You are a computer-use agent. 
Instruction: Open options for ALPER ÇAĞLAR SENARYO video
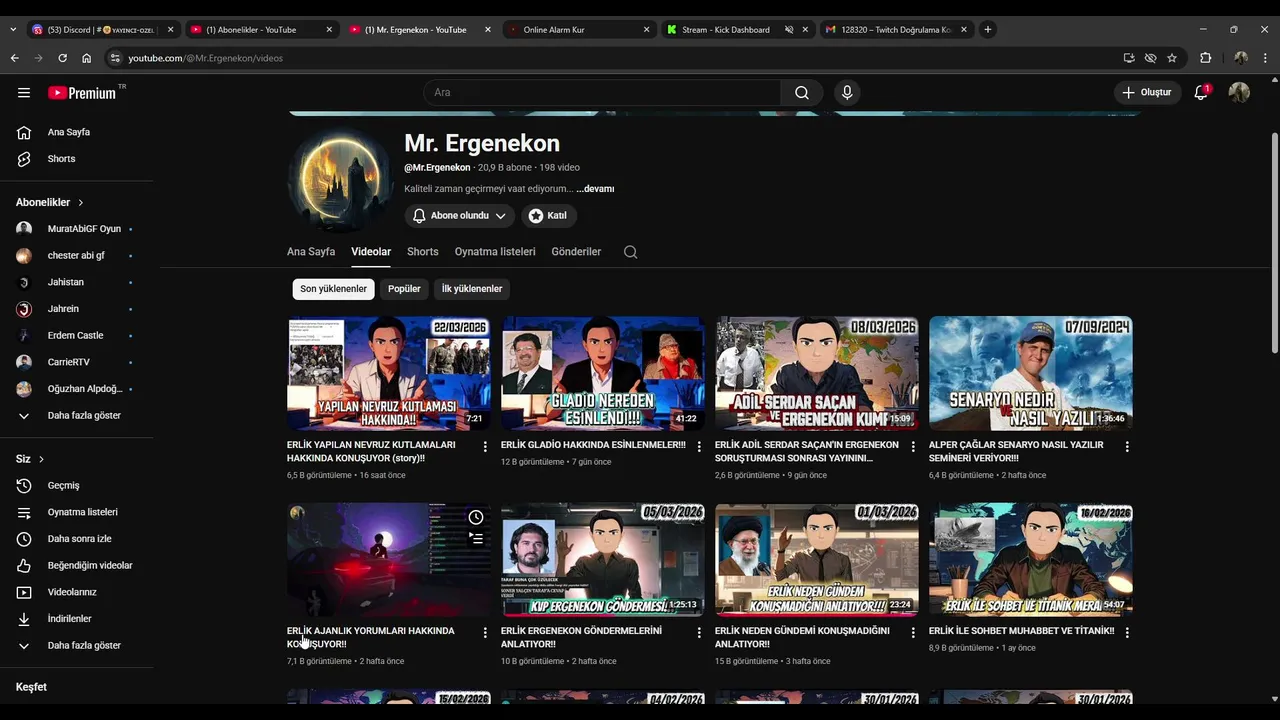1127,447
